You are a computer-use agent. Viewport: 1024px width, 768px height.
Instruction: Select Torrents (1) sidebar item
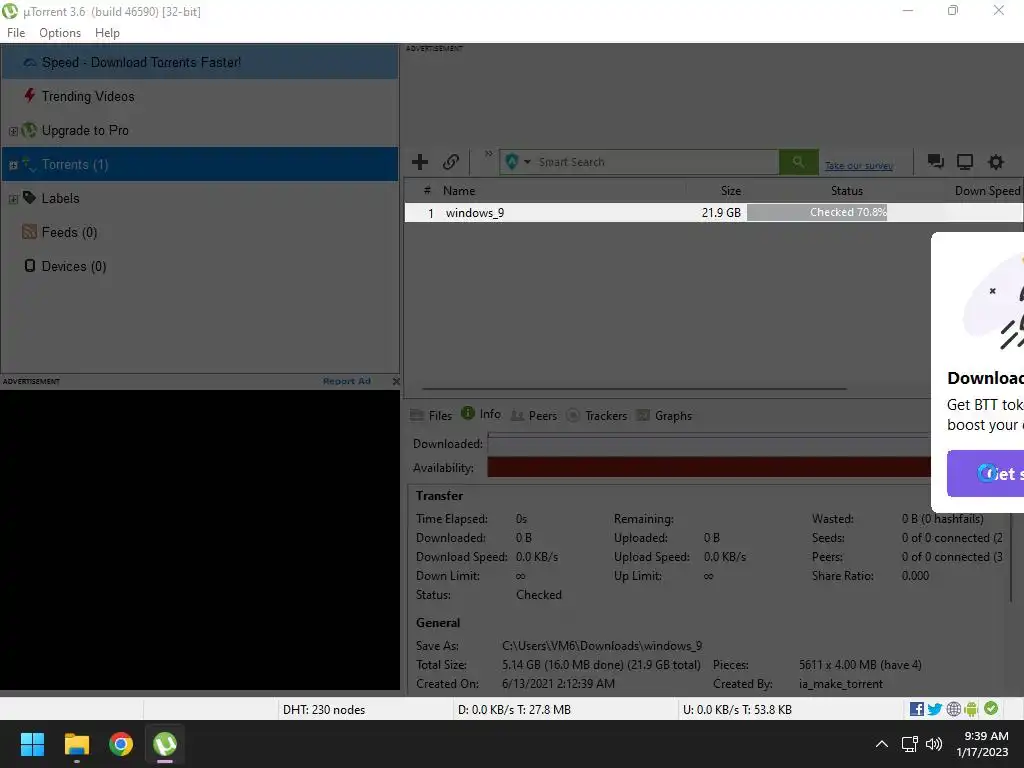tap(200, 164)
